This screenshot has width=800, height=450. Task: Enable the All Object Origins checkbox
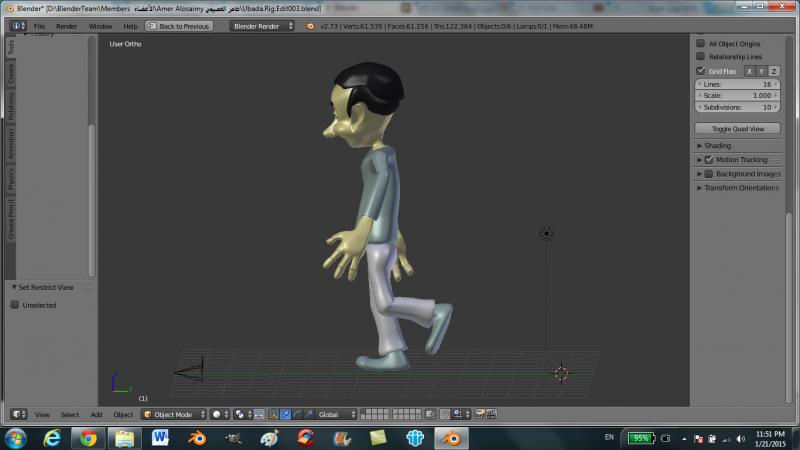pyautogui.click(x=701, y=44)
